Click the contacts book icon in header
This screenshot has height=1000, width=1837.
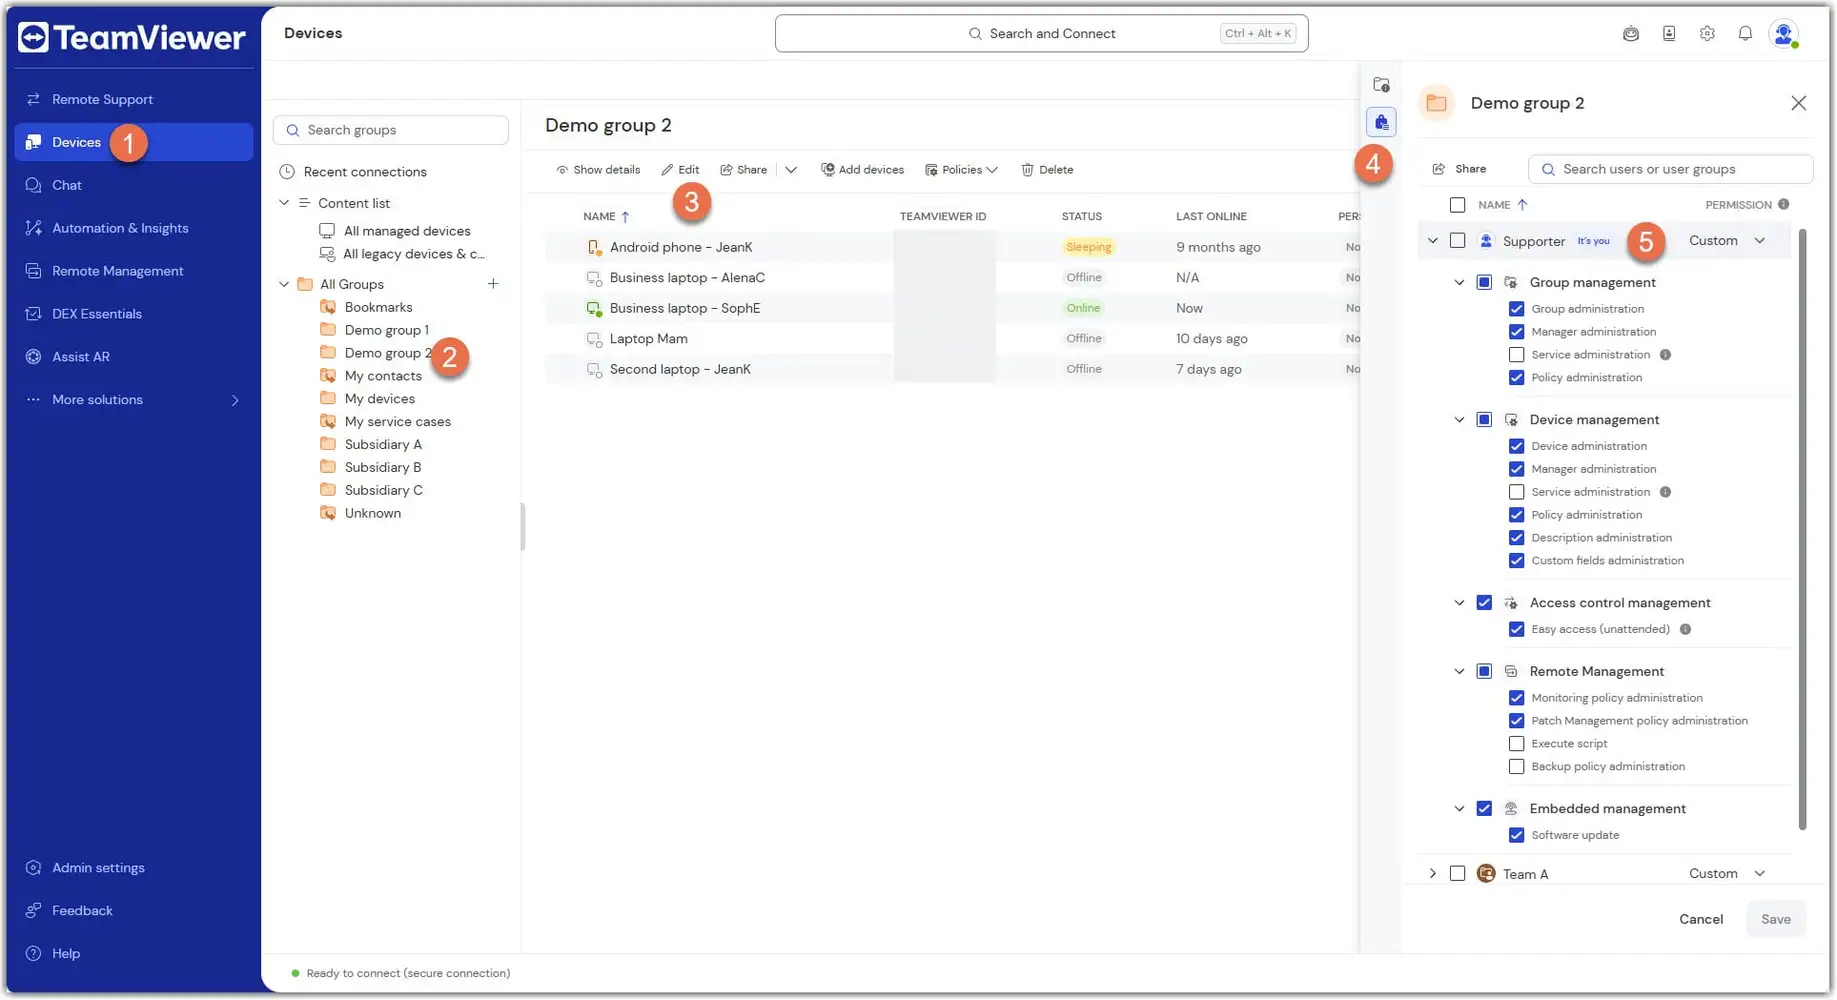[1669, 33]
